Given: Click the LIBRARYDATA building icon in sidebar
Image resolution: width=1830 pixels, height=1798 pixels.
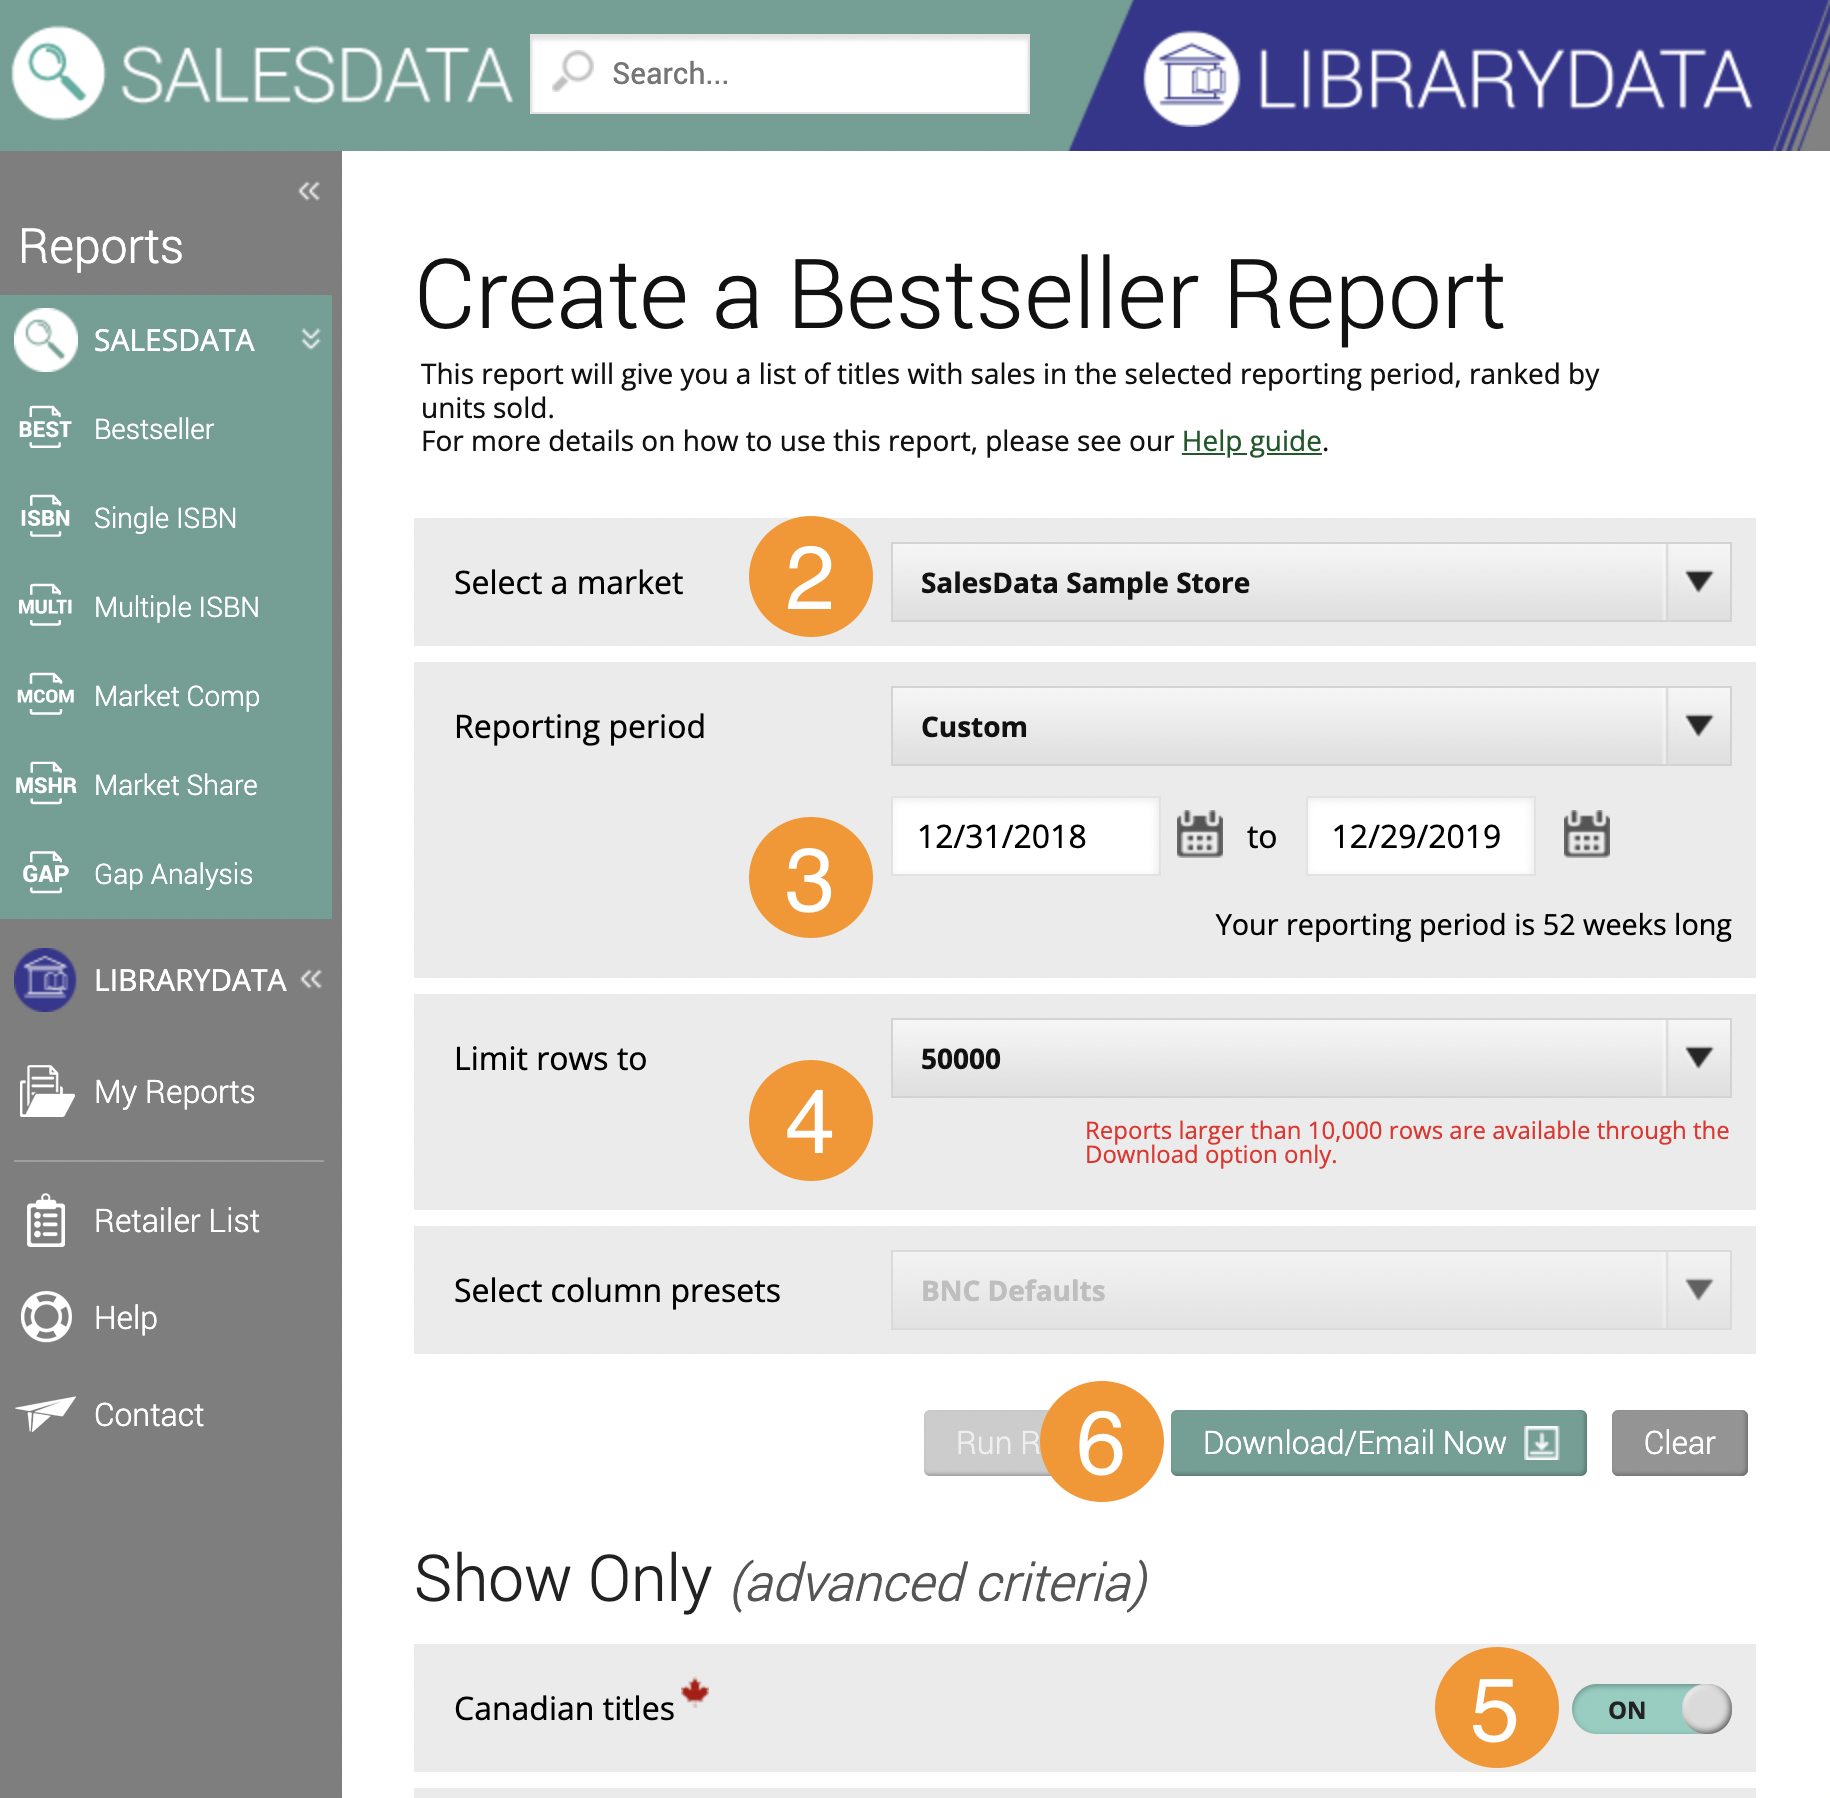Looking at the screenshot, I should (x=45, y=980).
